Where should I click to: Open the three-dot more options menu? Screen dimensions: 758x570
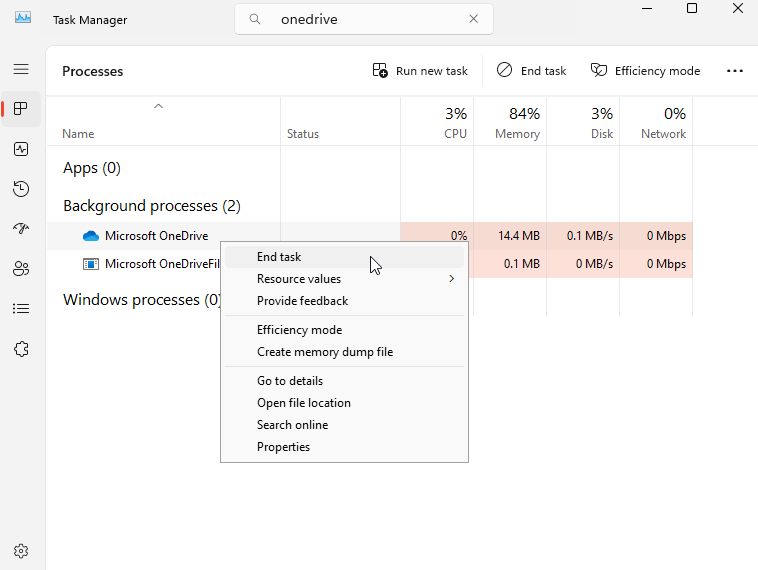[735, 71]
